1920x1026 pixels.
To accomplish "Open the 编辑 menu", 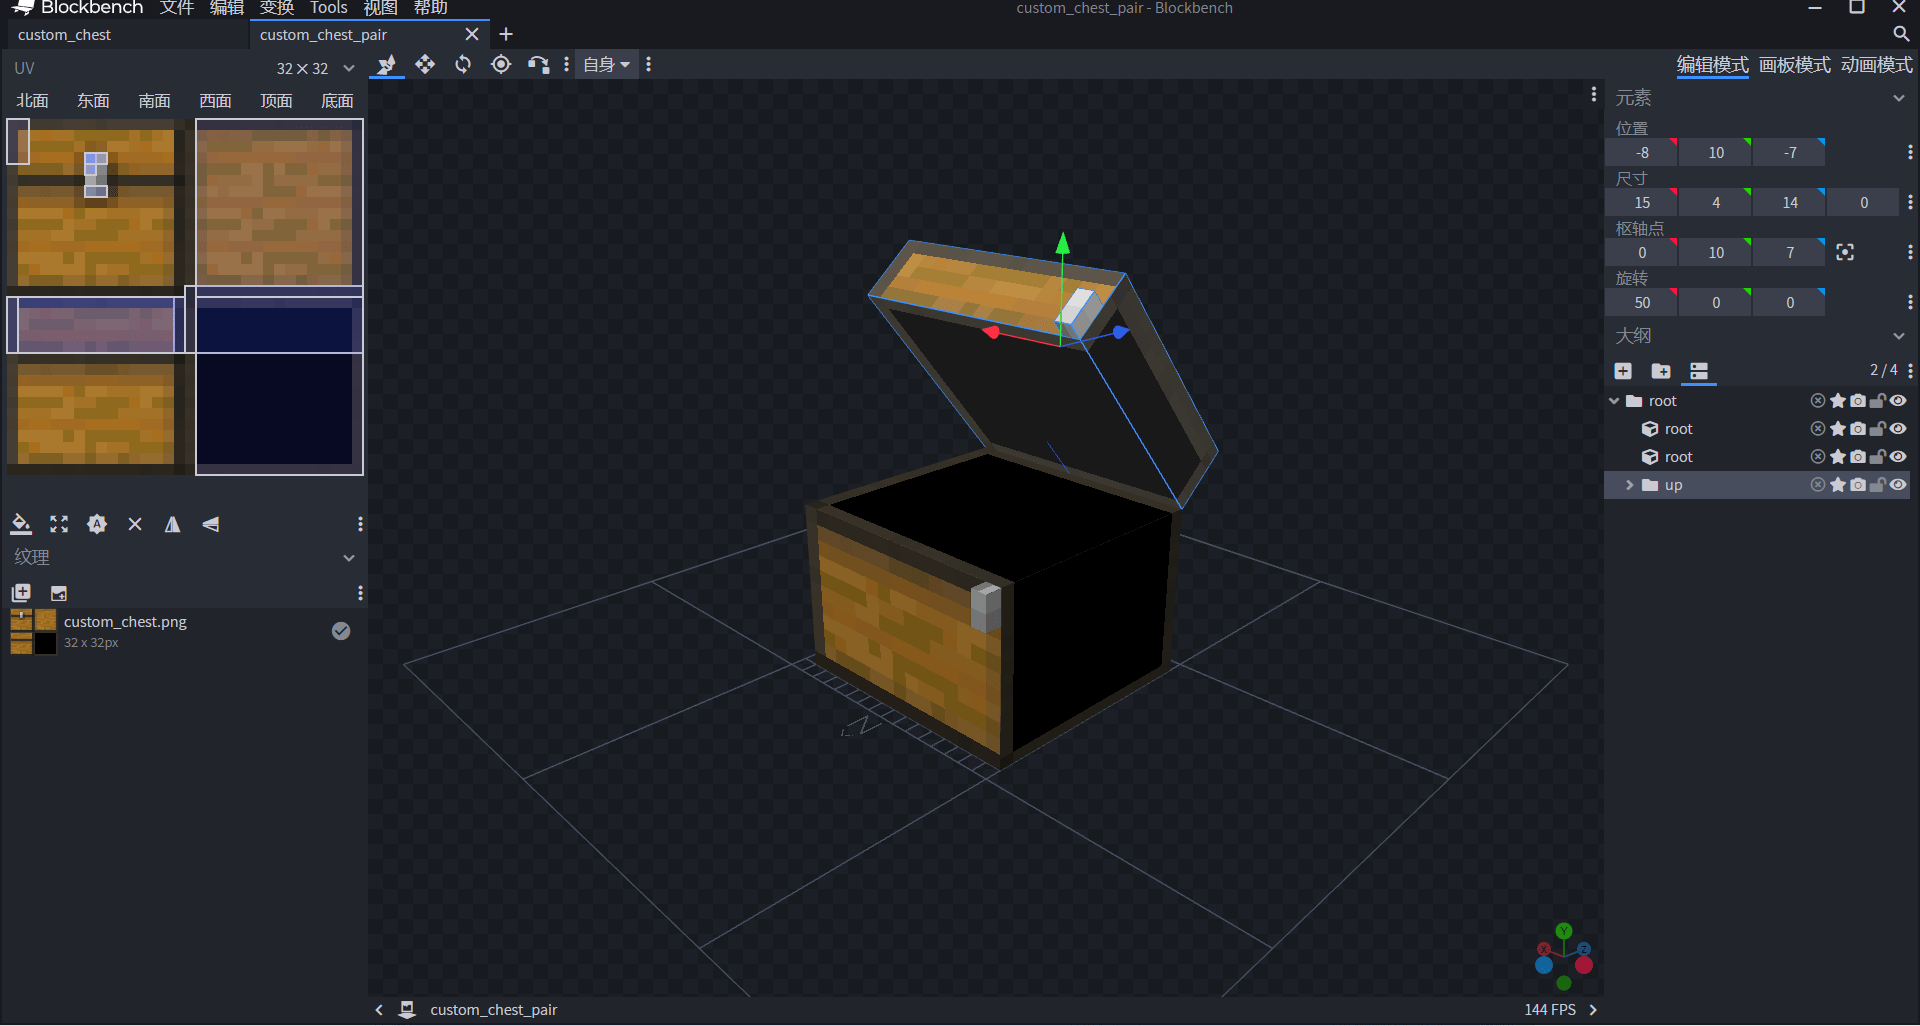I will coord(227,8).
